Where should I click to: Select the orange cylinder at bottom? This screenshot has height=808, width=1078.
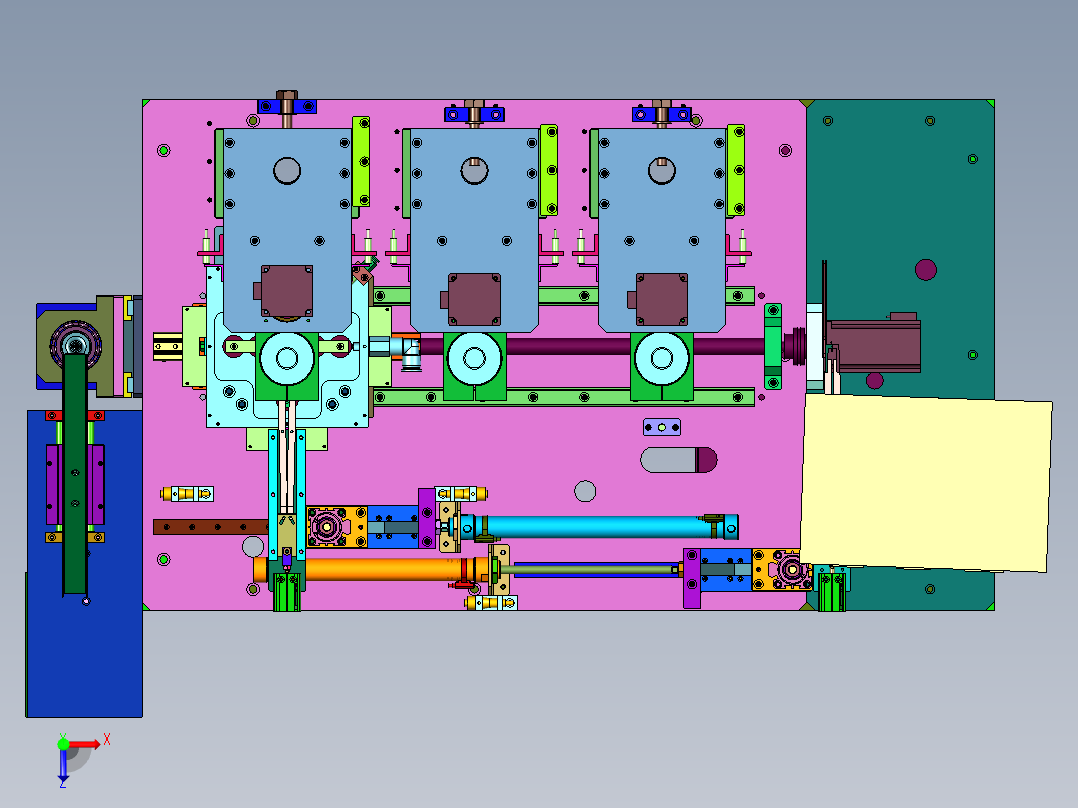coord(371,569)
